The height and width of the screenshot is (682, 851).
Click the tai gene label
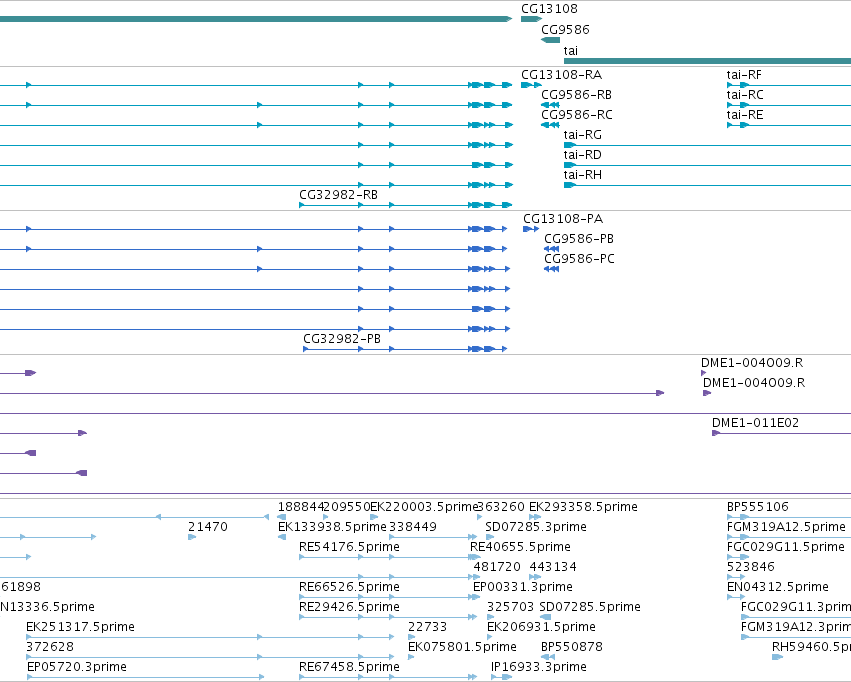pyautogui.click(x=571, y=51)
